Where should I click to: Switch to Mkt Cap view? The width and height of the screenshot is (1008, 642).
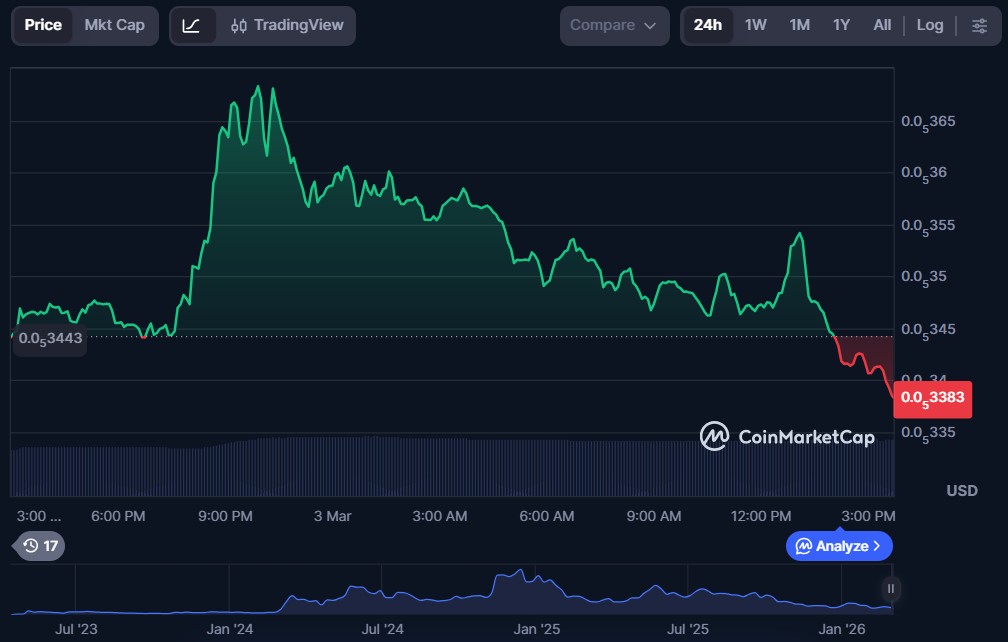coord(114,25)
